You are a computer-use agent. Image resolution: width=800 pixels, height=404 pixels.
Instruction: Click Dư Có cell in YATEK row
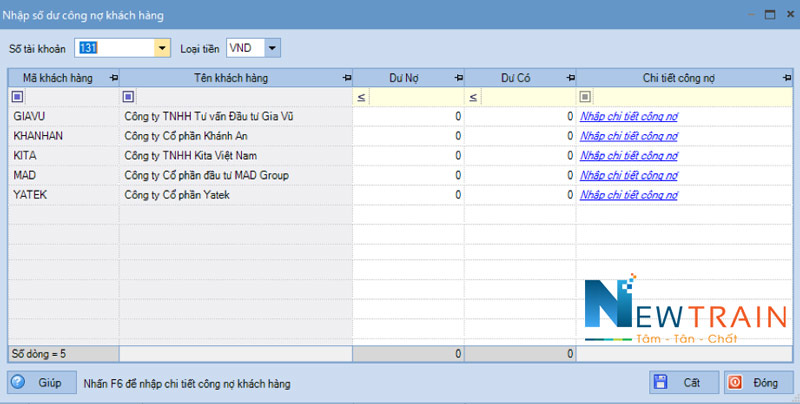[520, 195]
